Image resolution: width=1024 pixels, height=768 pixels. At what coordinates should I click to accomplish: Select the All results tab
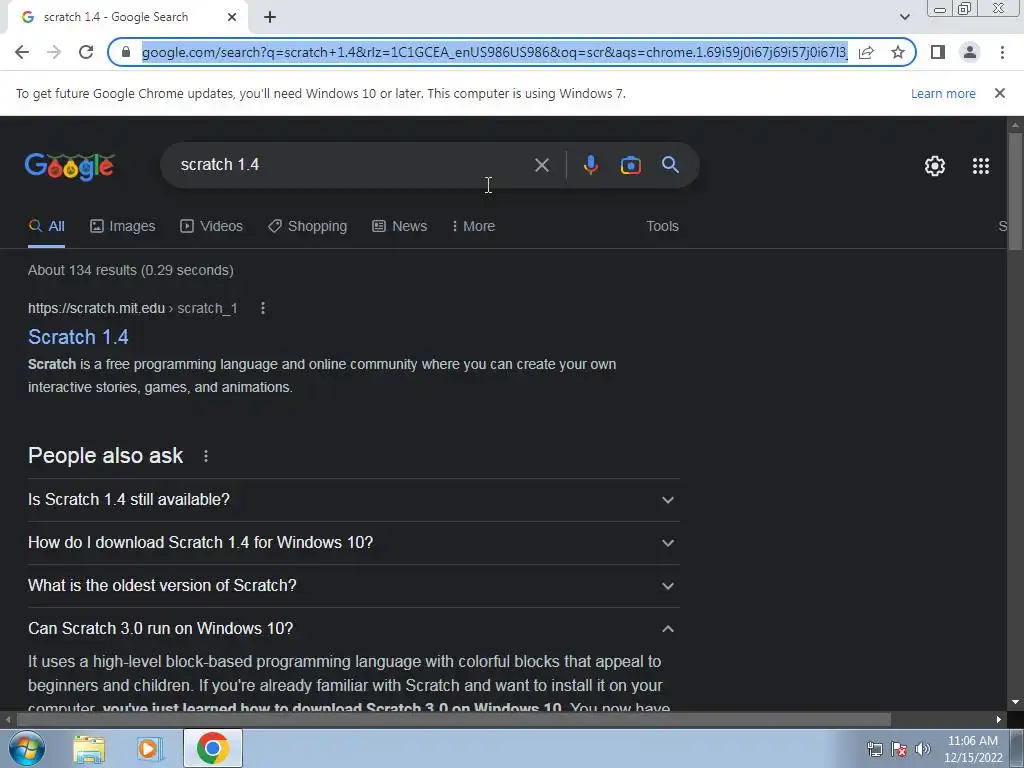[46, 227]
